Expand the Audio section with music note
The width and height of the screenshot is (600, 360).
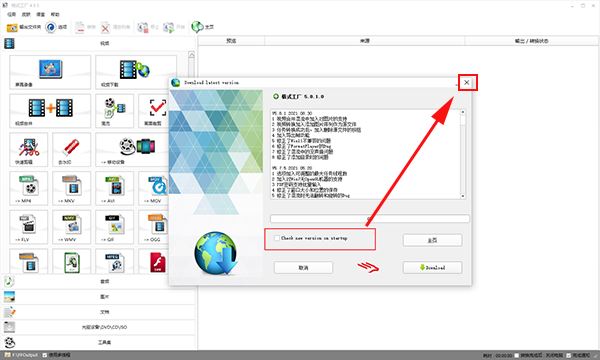pyautogui.click(x=99, y=281)
